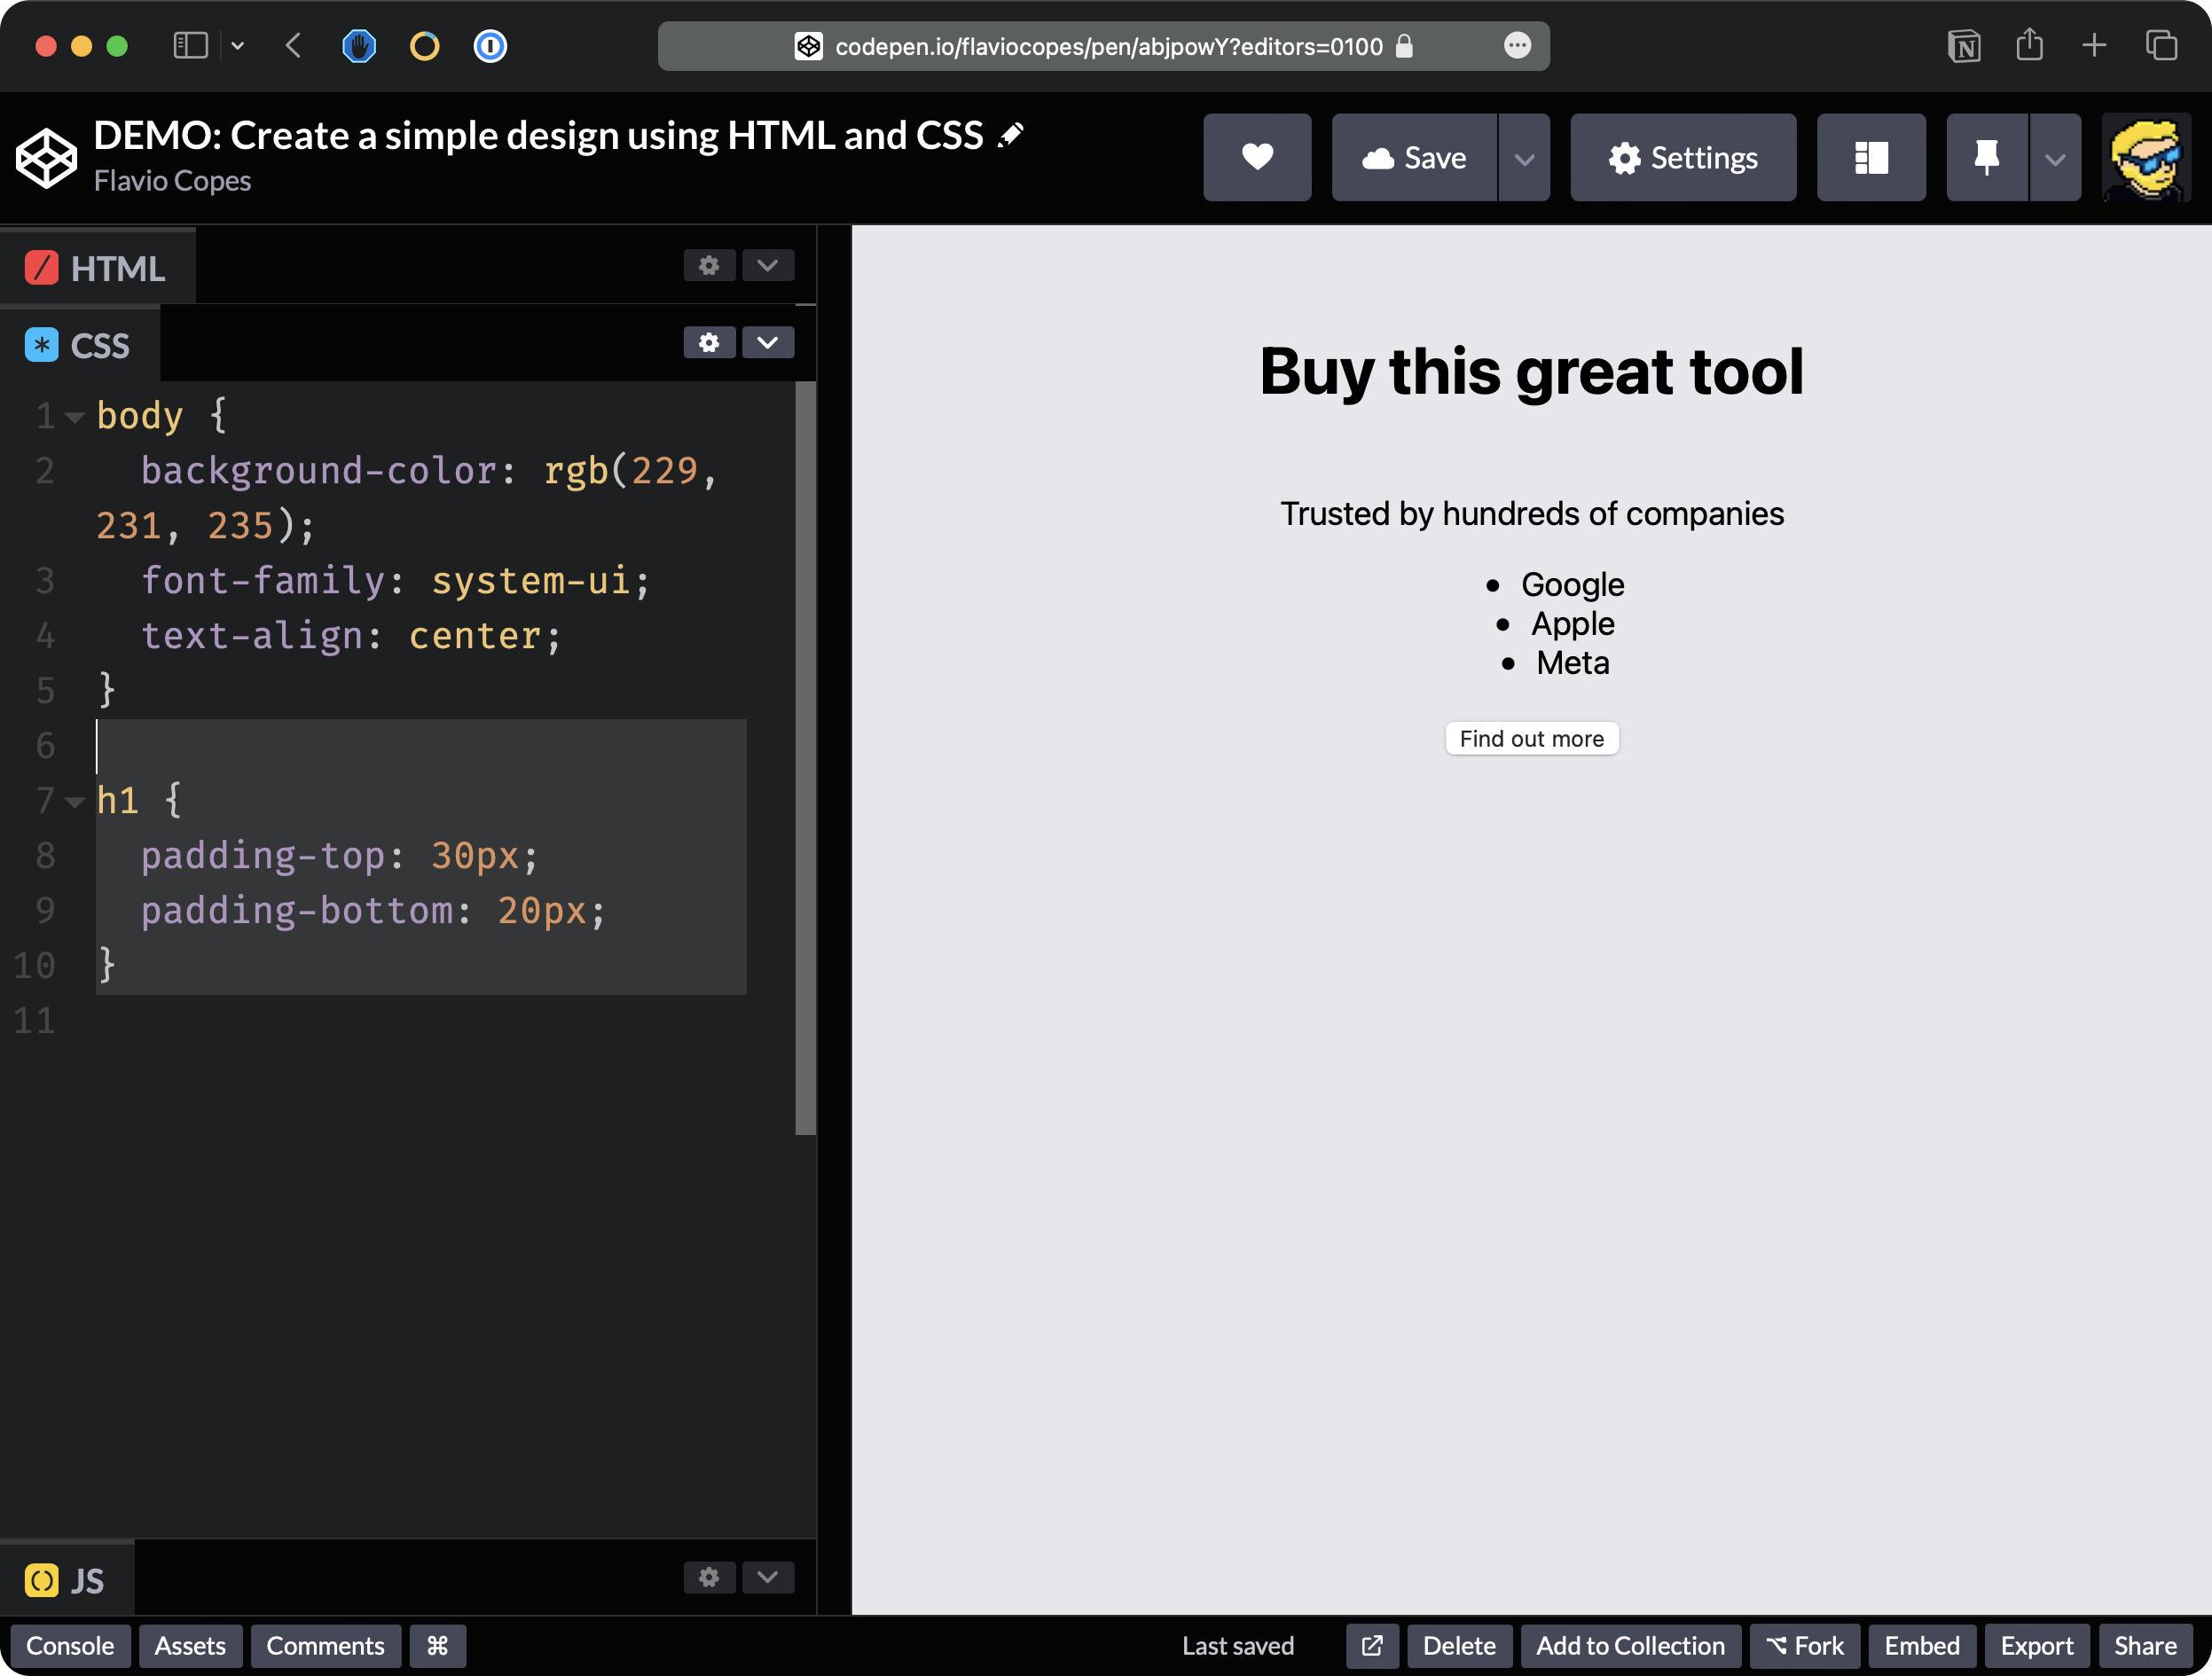Collapse the body rule fold arrow
The width and height of the screenshot is (2212, 1676).
pos(74,417)
